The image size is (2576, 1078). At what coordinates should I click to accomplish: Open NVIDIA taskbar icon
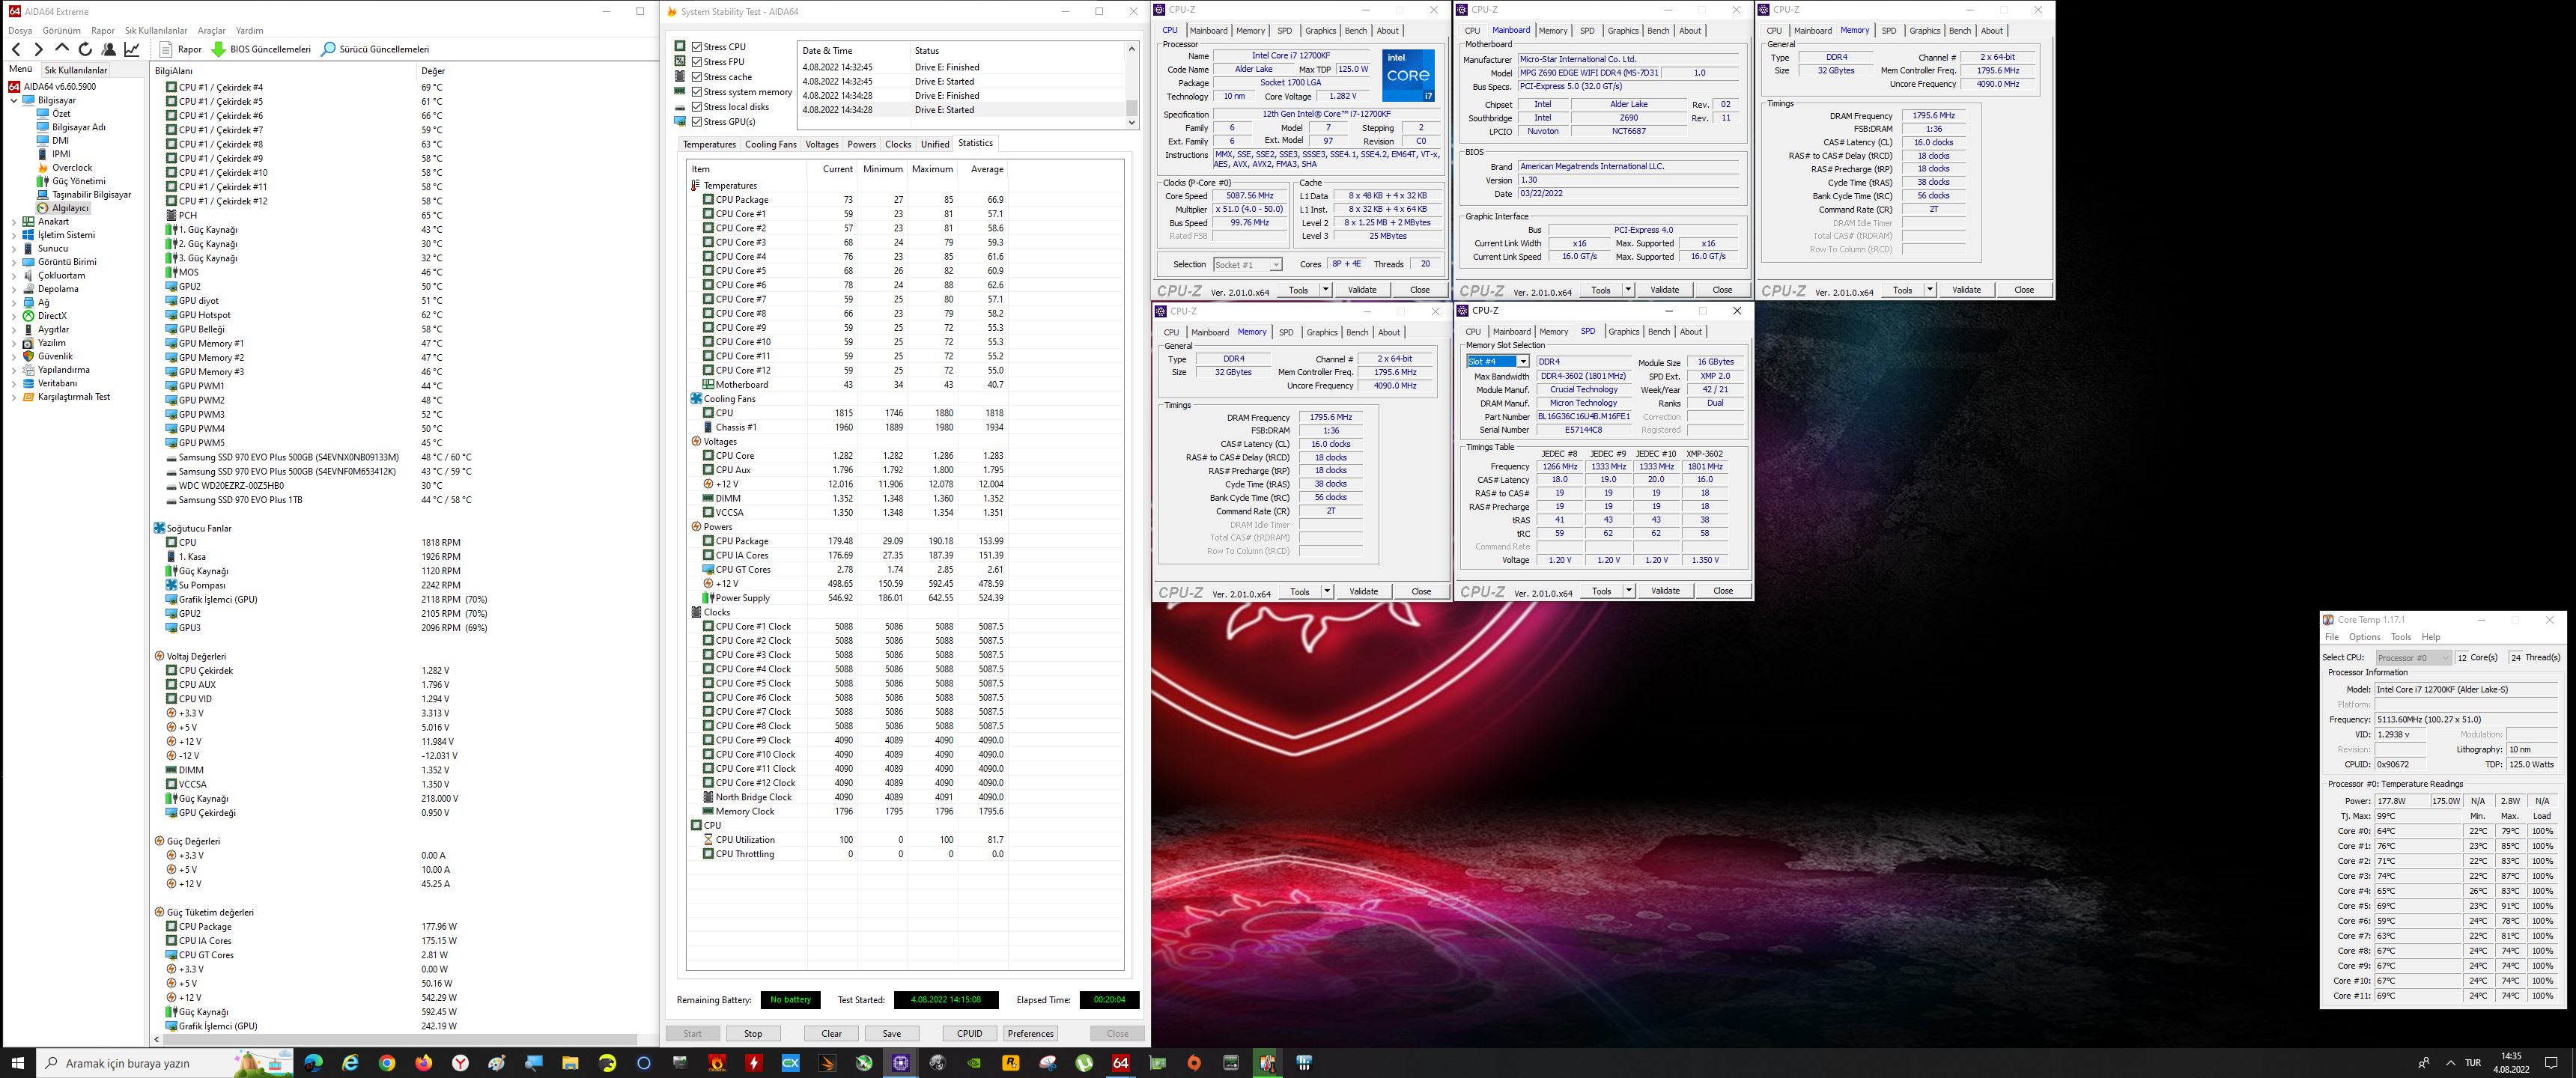974,1063
